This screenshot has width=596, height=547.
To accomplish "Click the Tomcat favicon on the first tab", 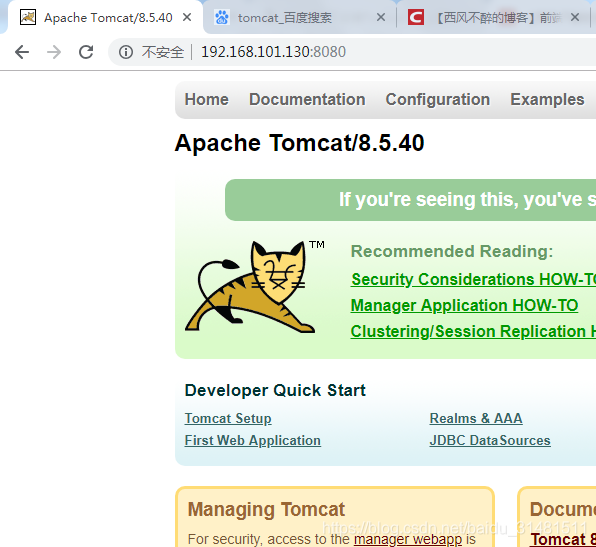I will [x=28, y=17].
